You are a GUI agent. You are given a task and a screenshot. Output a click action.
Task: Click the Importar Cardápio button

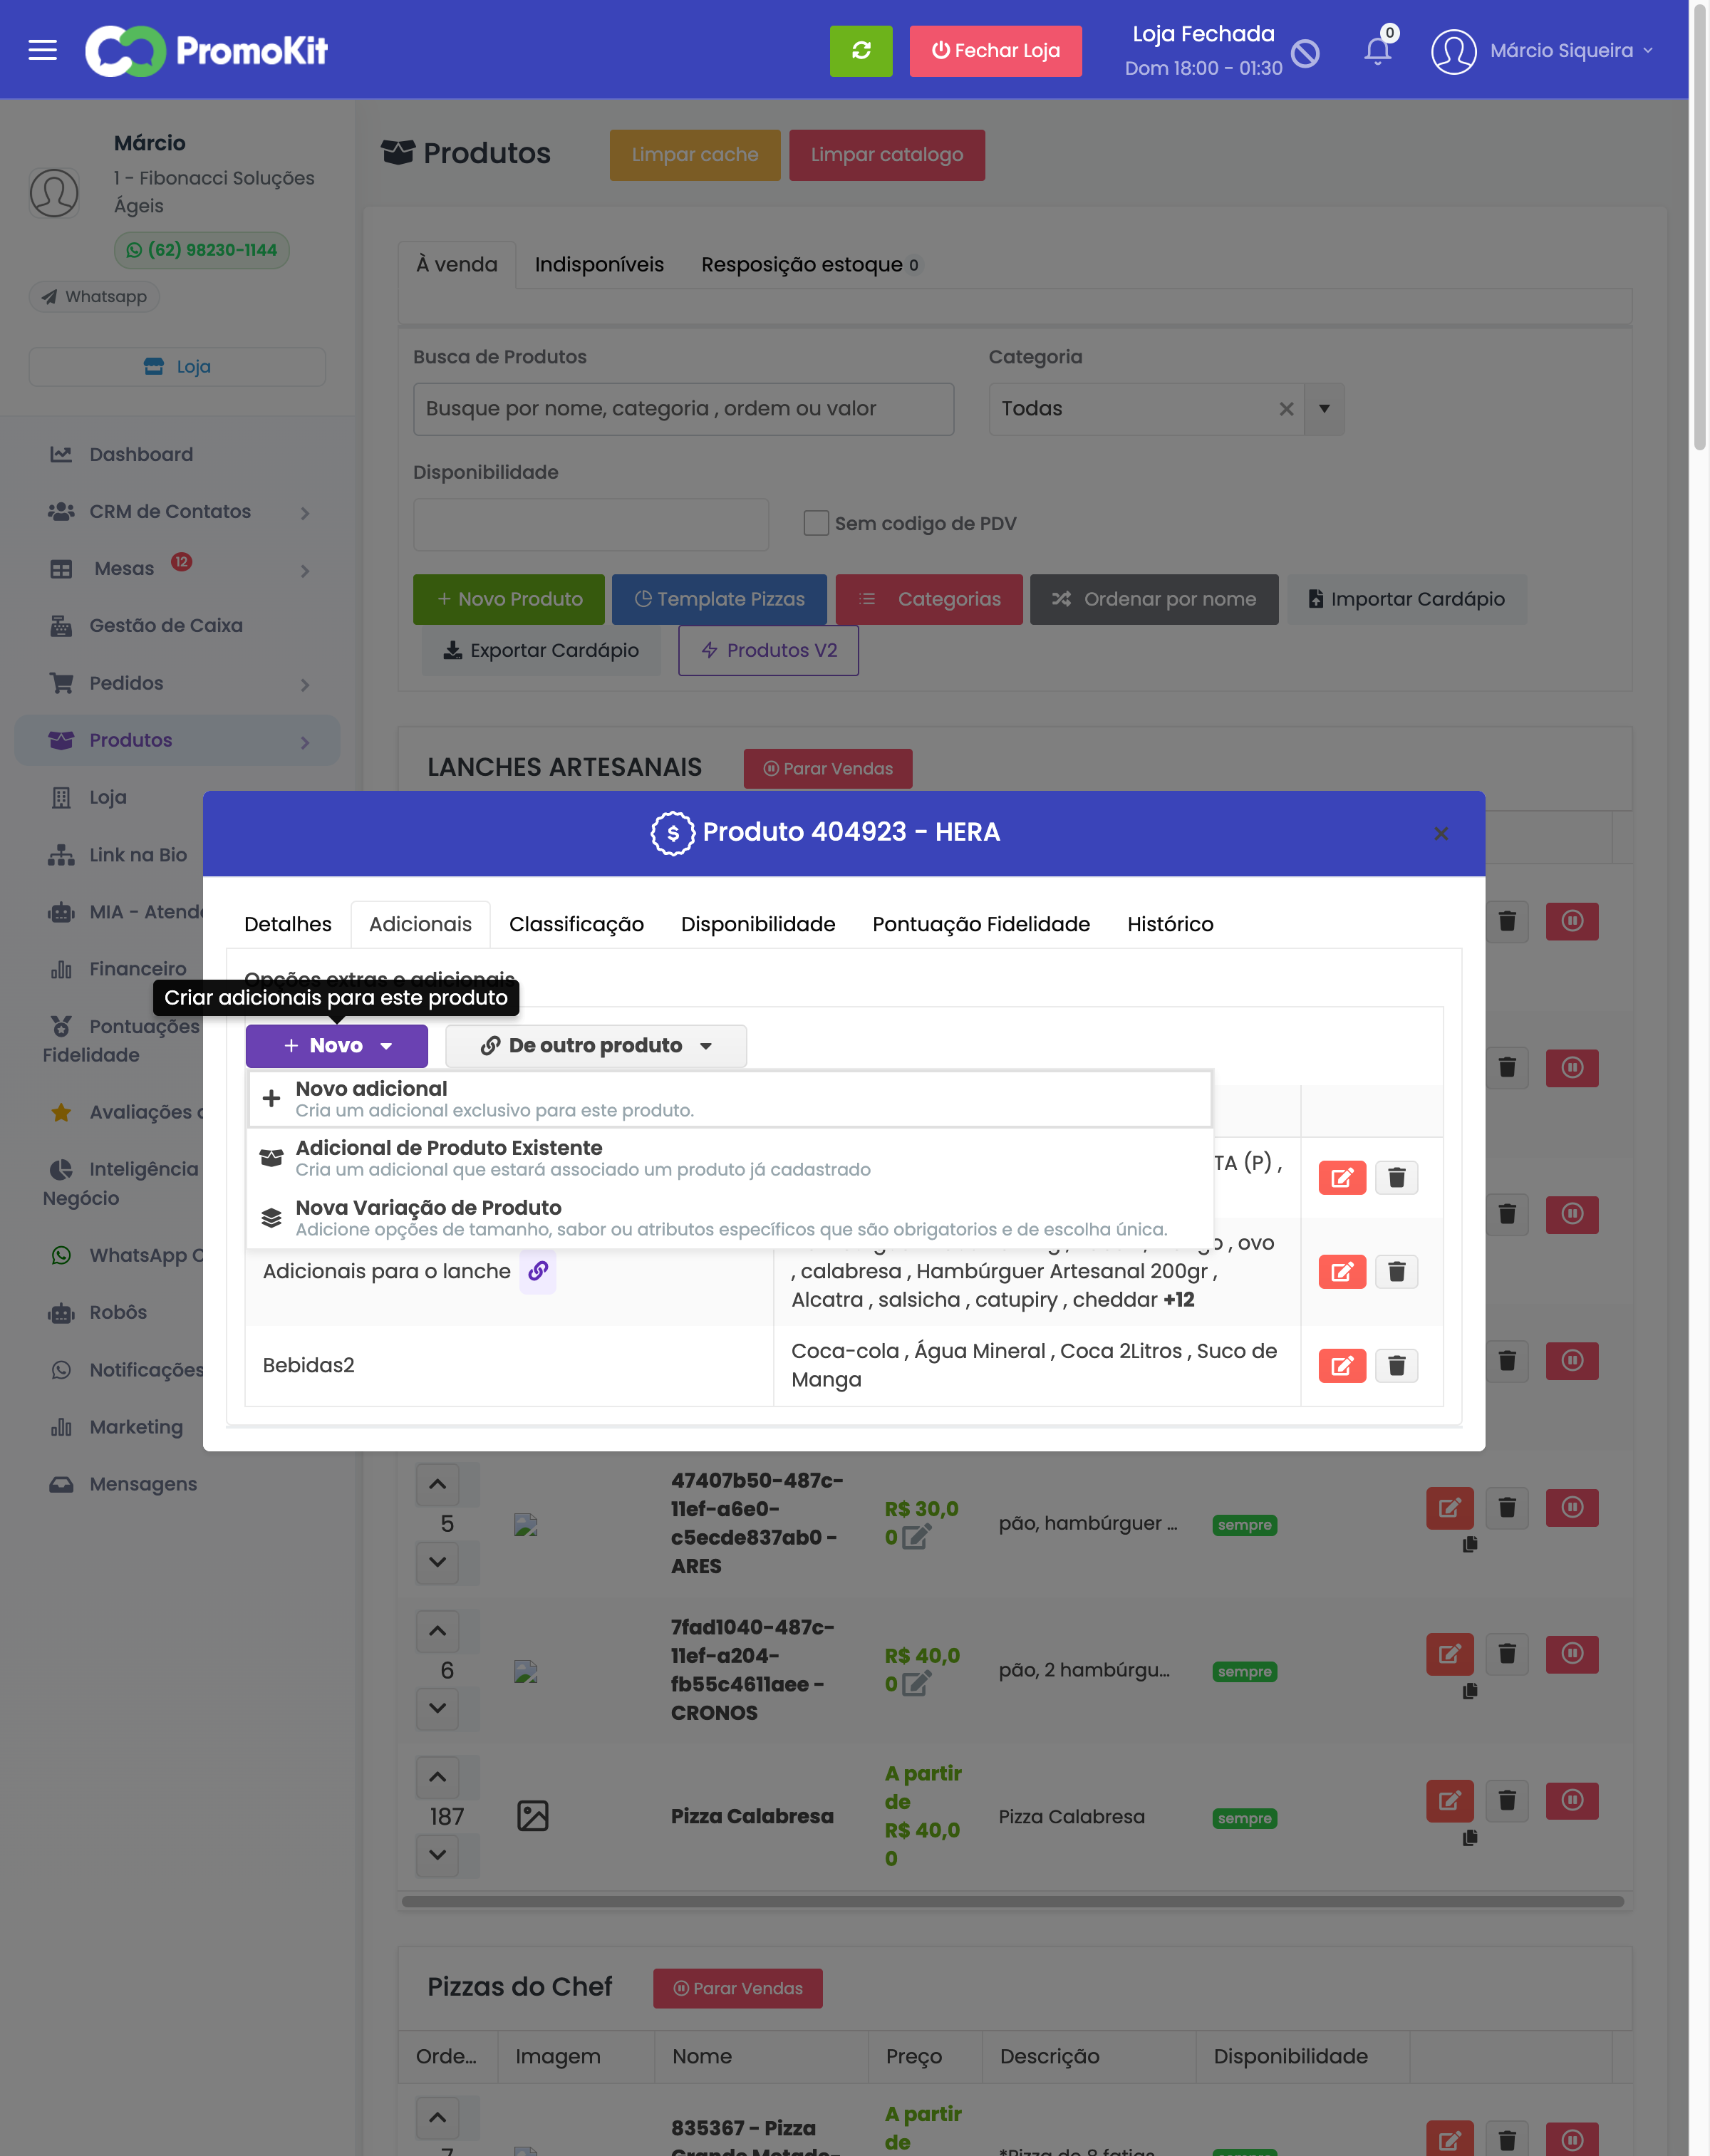point(1406,599)
